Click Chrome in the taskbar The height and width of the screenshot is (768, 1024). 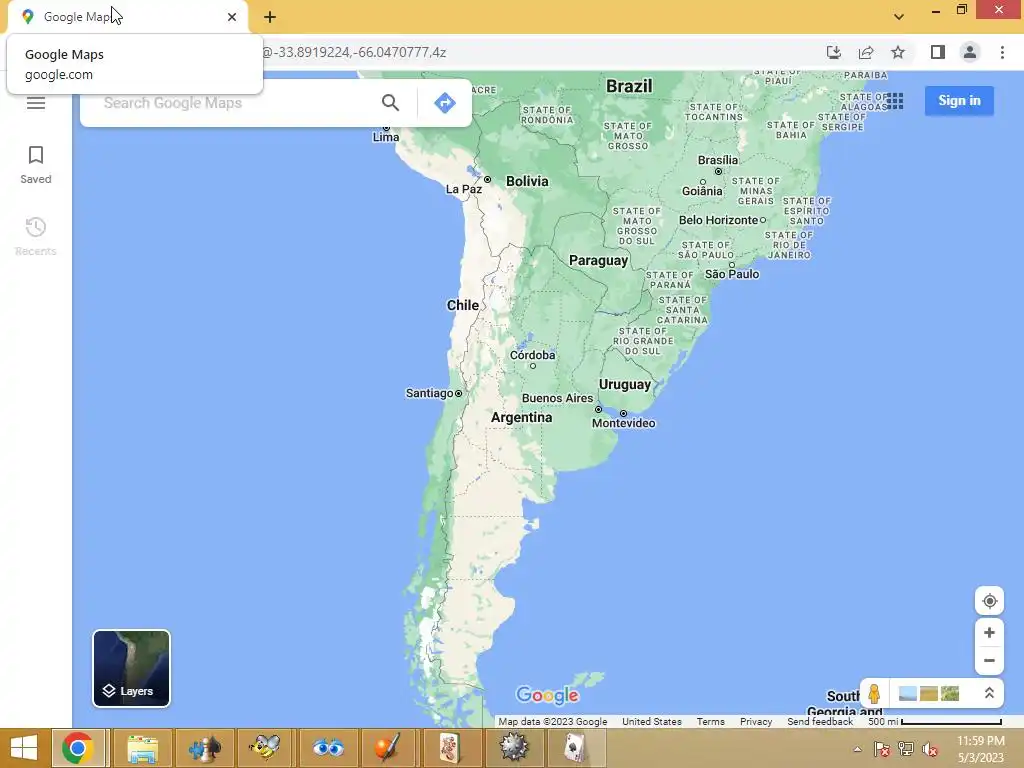click(78, 748)
